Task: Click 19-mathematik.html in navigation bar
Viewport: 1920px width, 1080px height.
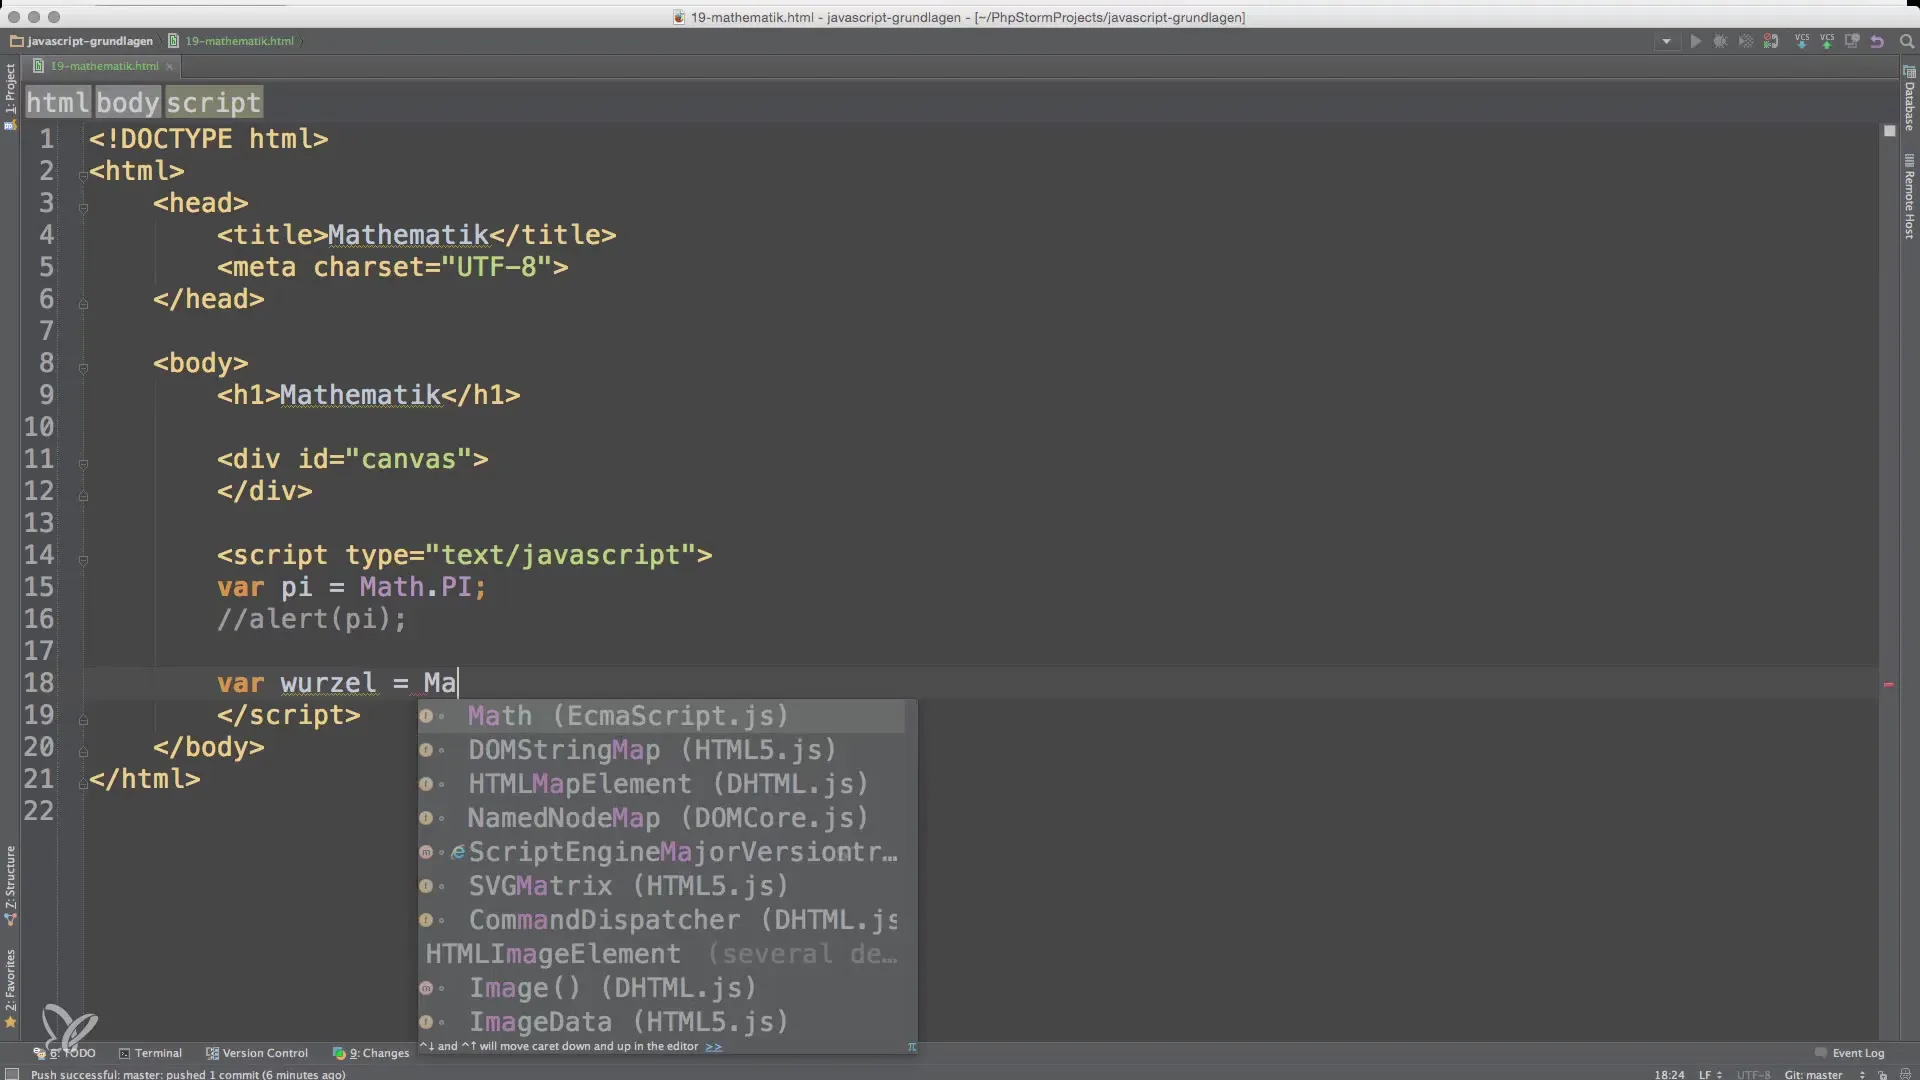Action: [x=232, y=41]
